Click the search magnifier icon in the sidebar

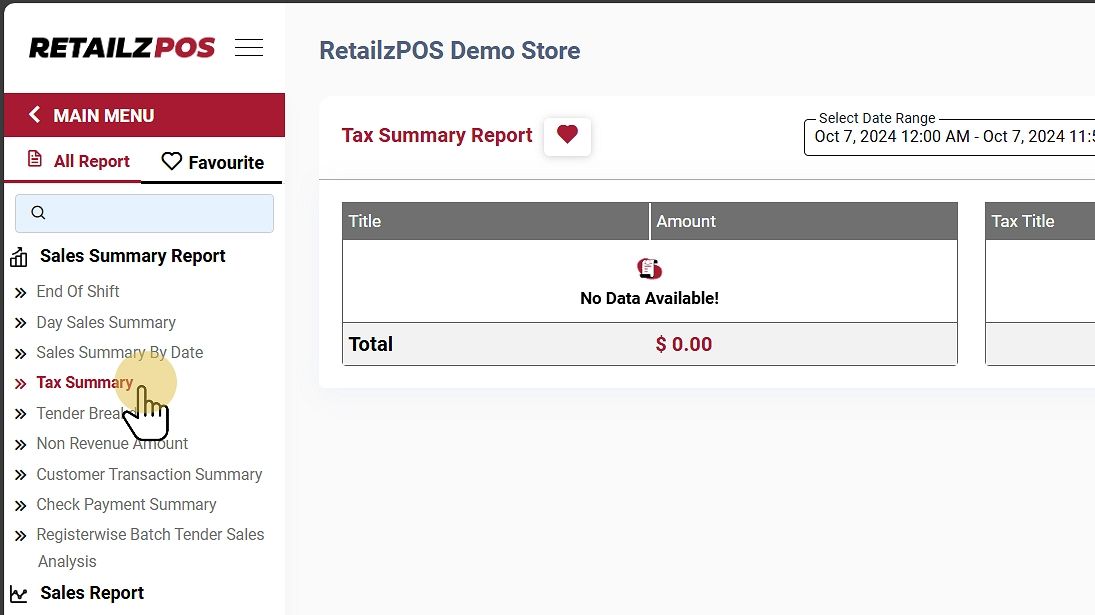(39, 213)
